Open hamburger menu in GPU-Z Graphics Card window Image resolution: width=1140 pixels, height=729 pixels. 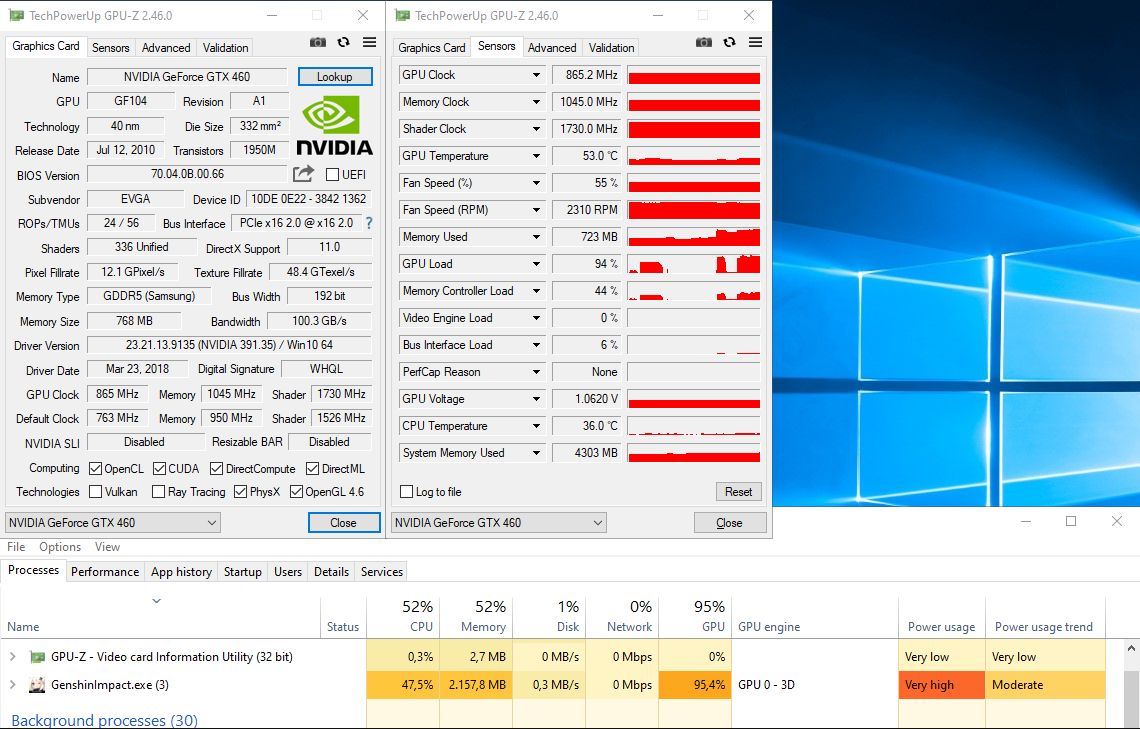[x=369, y=42]
